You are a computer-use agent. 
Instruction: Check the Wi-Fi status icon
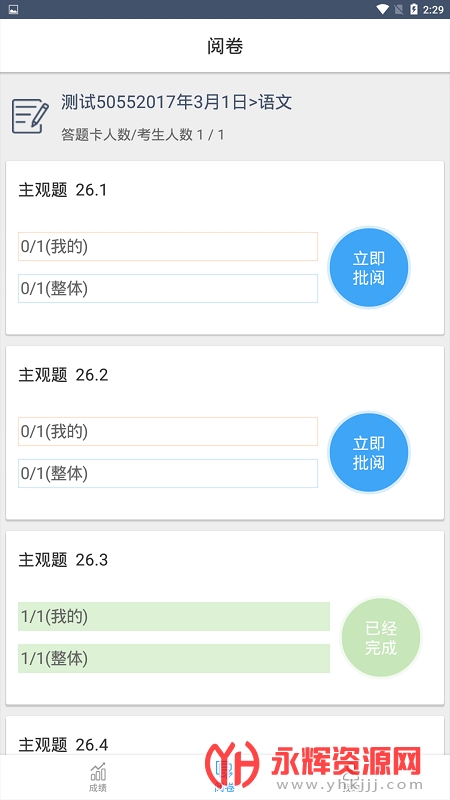pyautogui.click(x=382, y=9)
